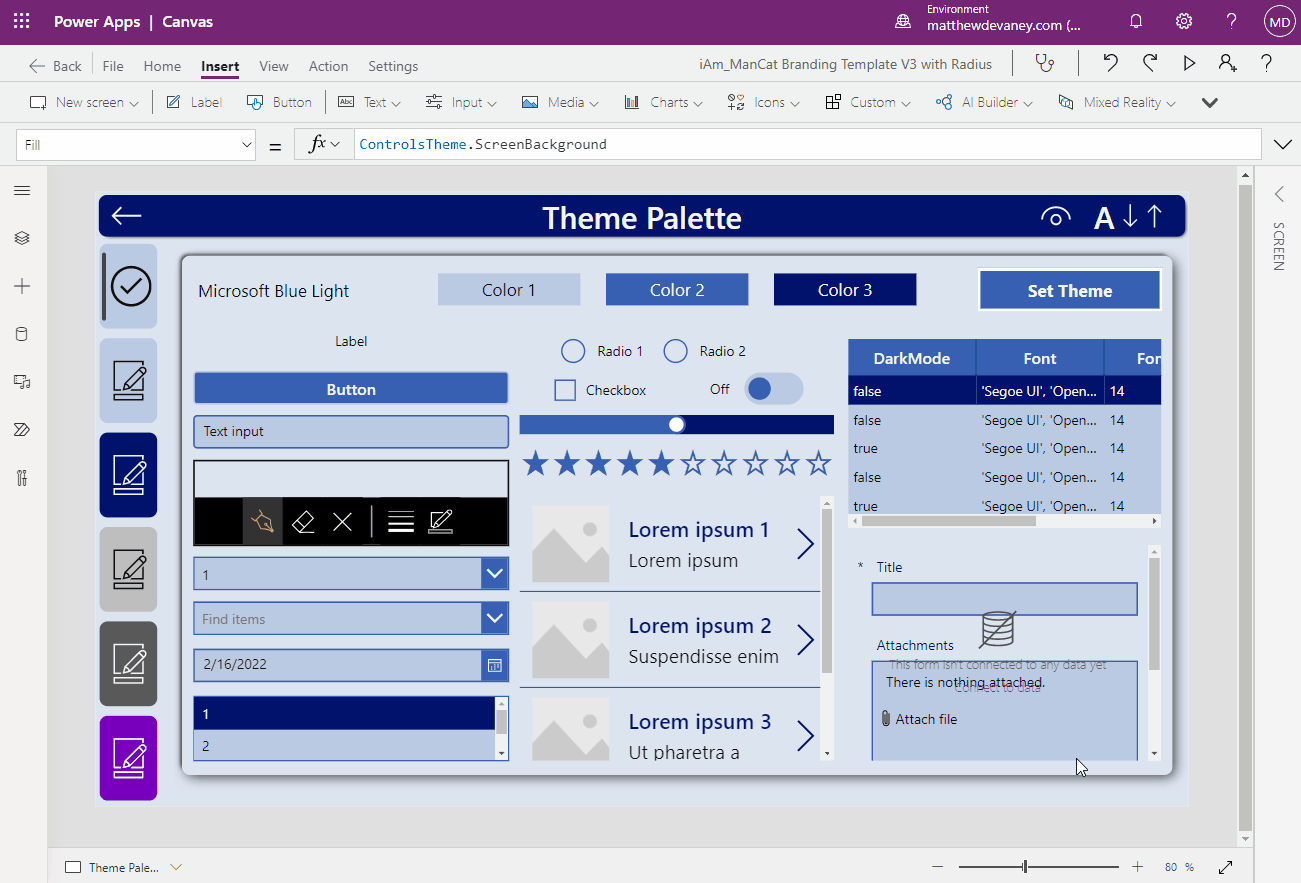Screen dimensions: 1301x883
Task: Open Power Automate from the left sidebar
Action: click(x=21, y=429)
